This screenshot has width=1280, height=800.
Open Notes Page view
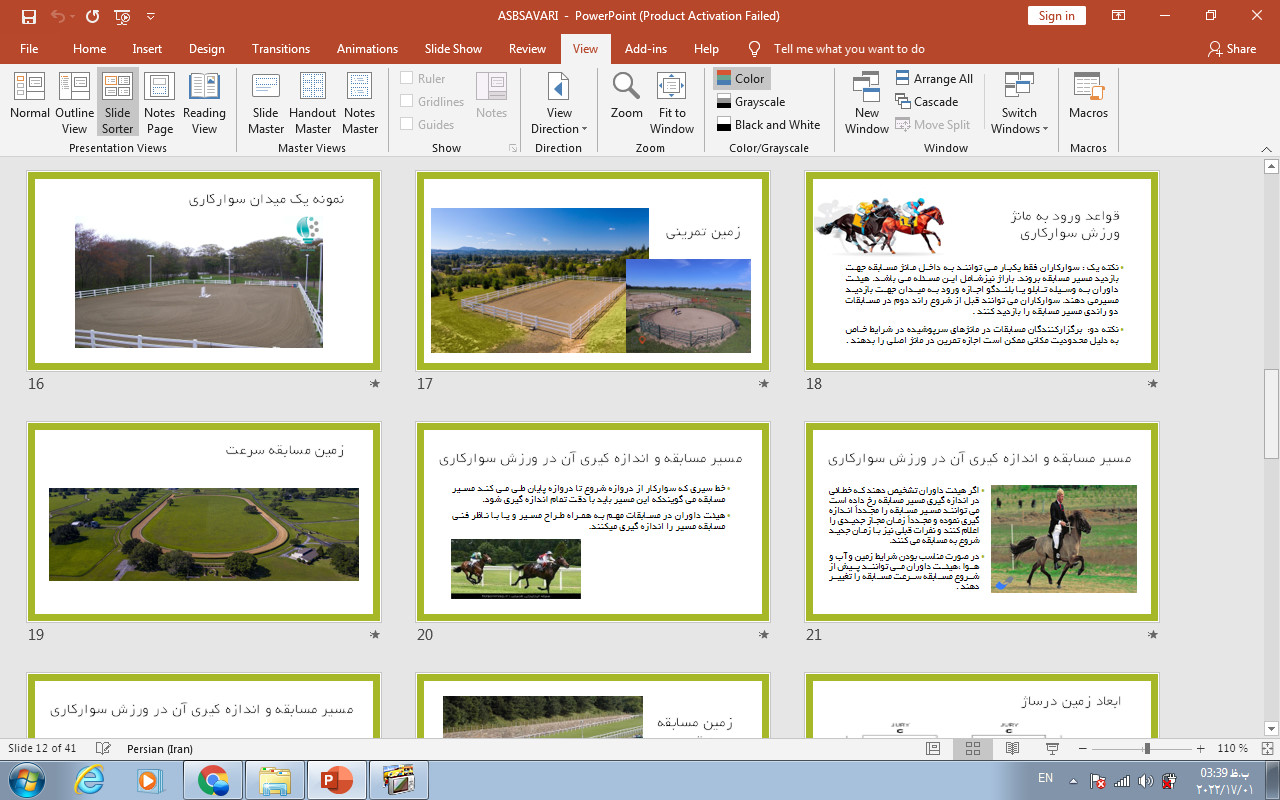(x=159, y=100)
